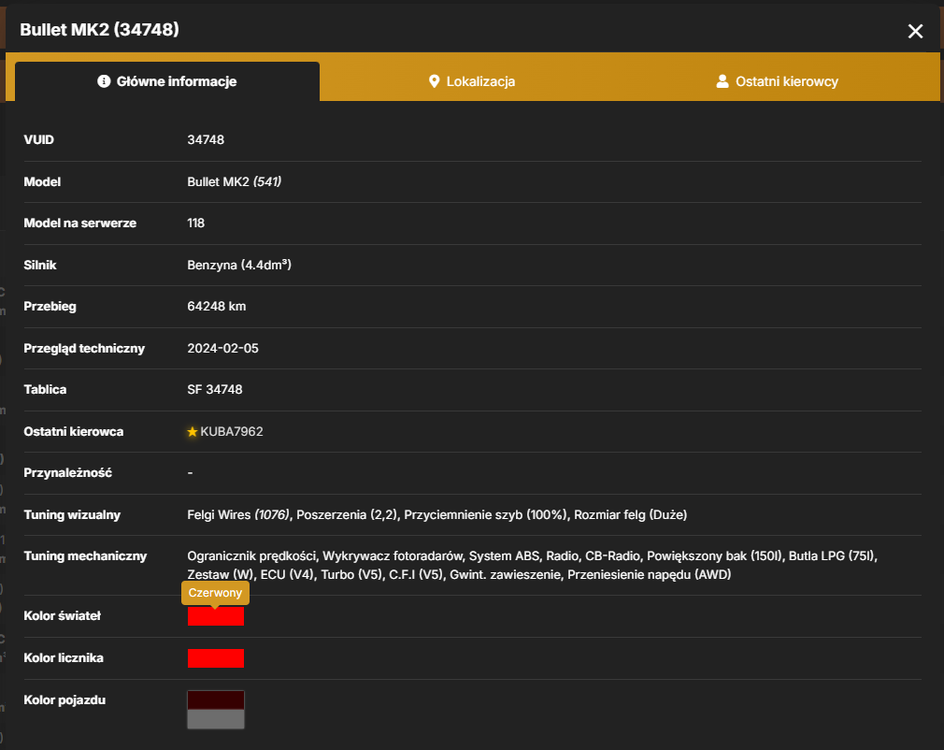Click the info icon on Główne informacje

click(x=104, y=81)
